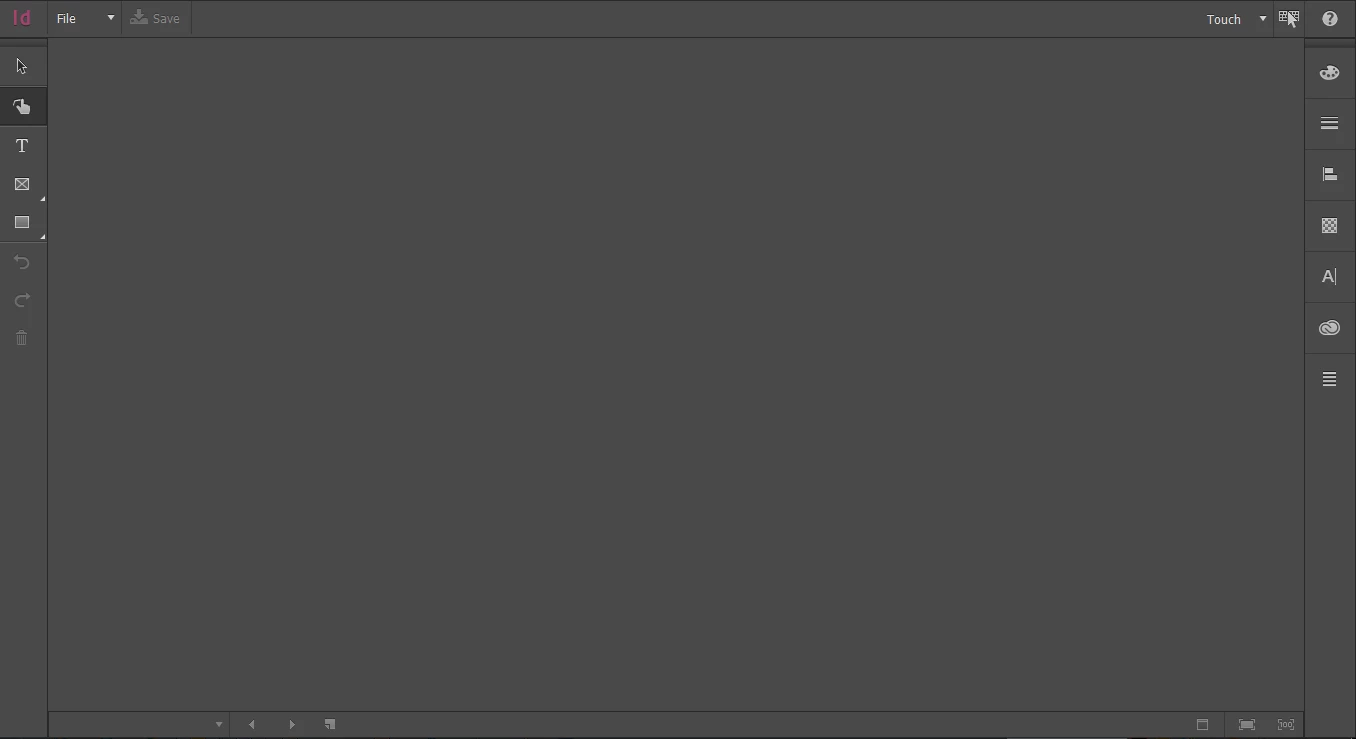
Task: Open the Help question mark icon
Action: (1330, 18)
